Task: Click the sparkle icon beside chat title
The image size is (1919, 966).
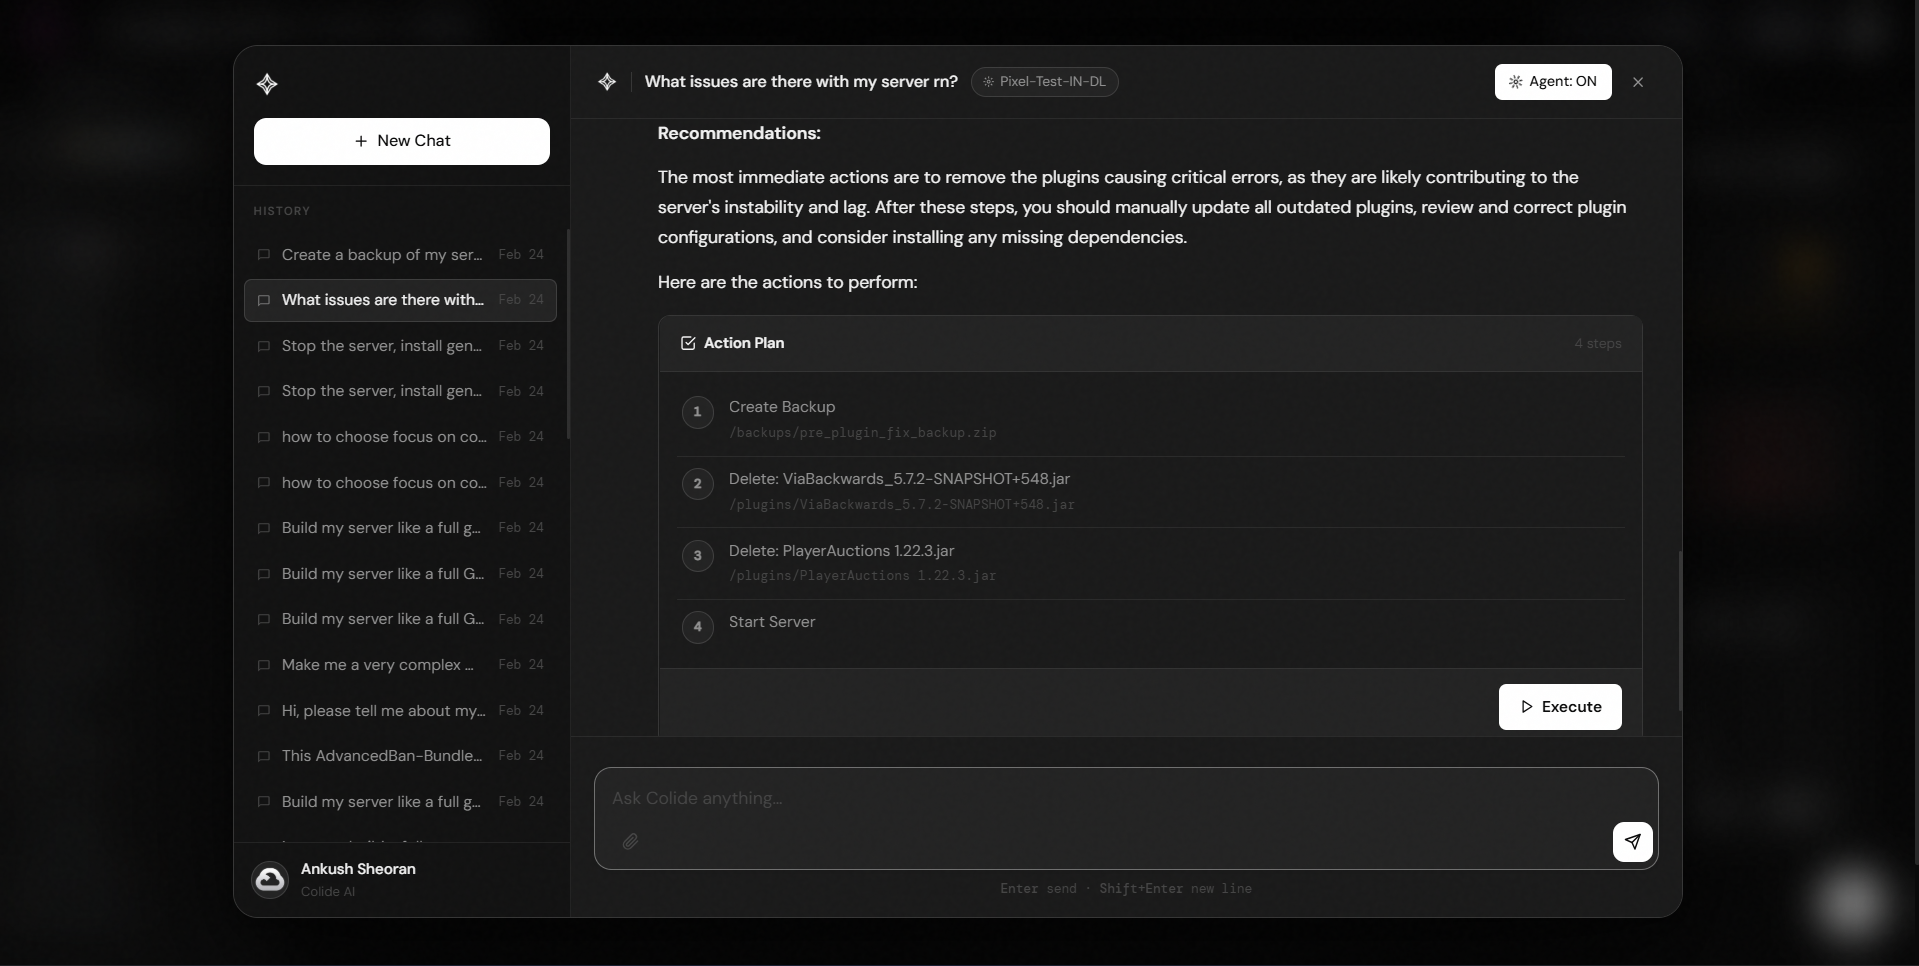Action: 607,82
